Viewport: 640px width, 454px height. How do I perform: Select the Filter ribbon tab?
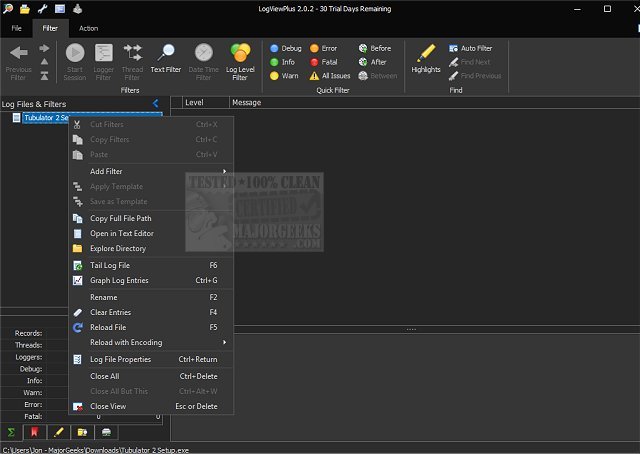click(x=50, y=28)
